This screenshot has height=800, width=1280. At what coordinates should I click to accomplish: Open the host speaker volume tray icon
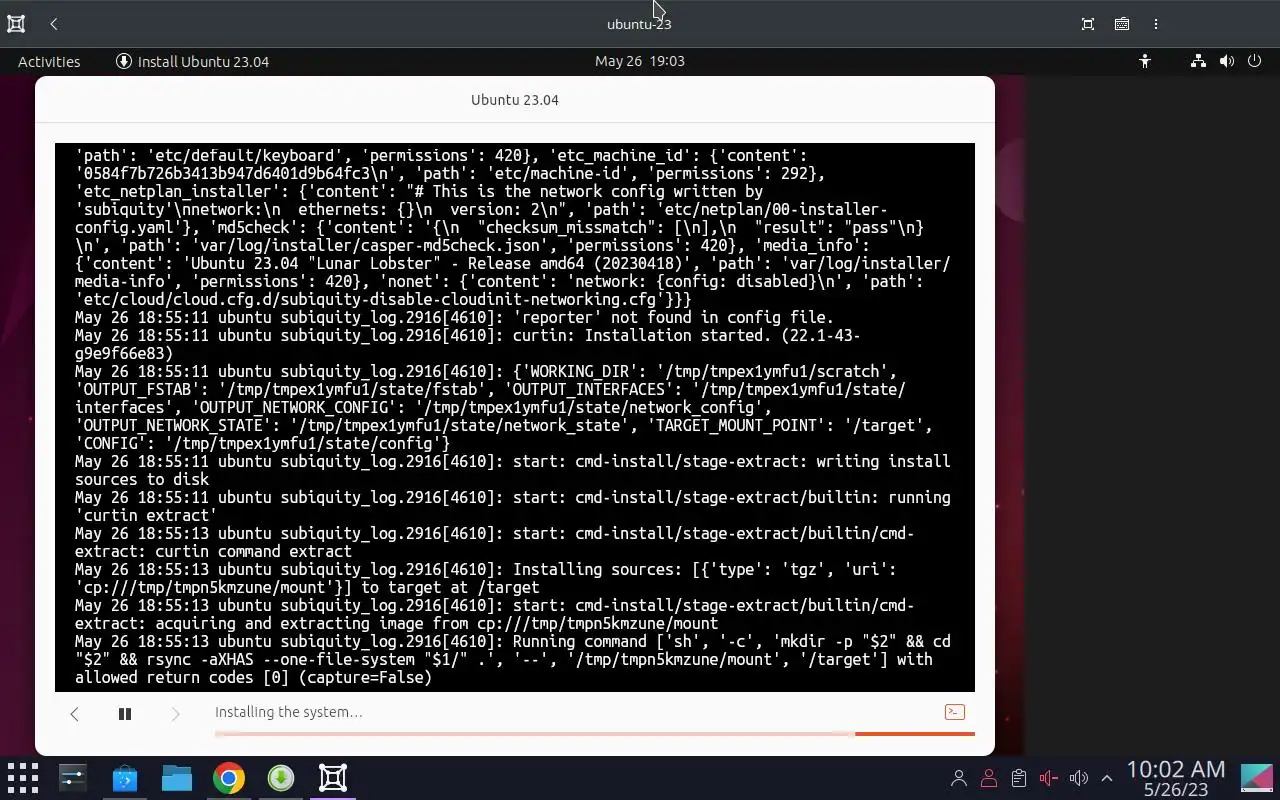pos(1078,778)
